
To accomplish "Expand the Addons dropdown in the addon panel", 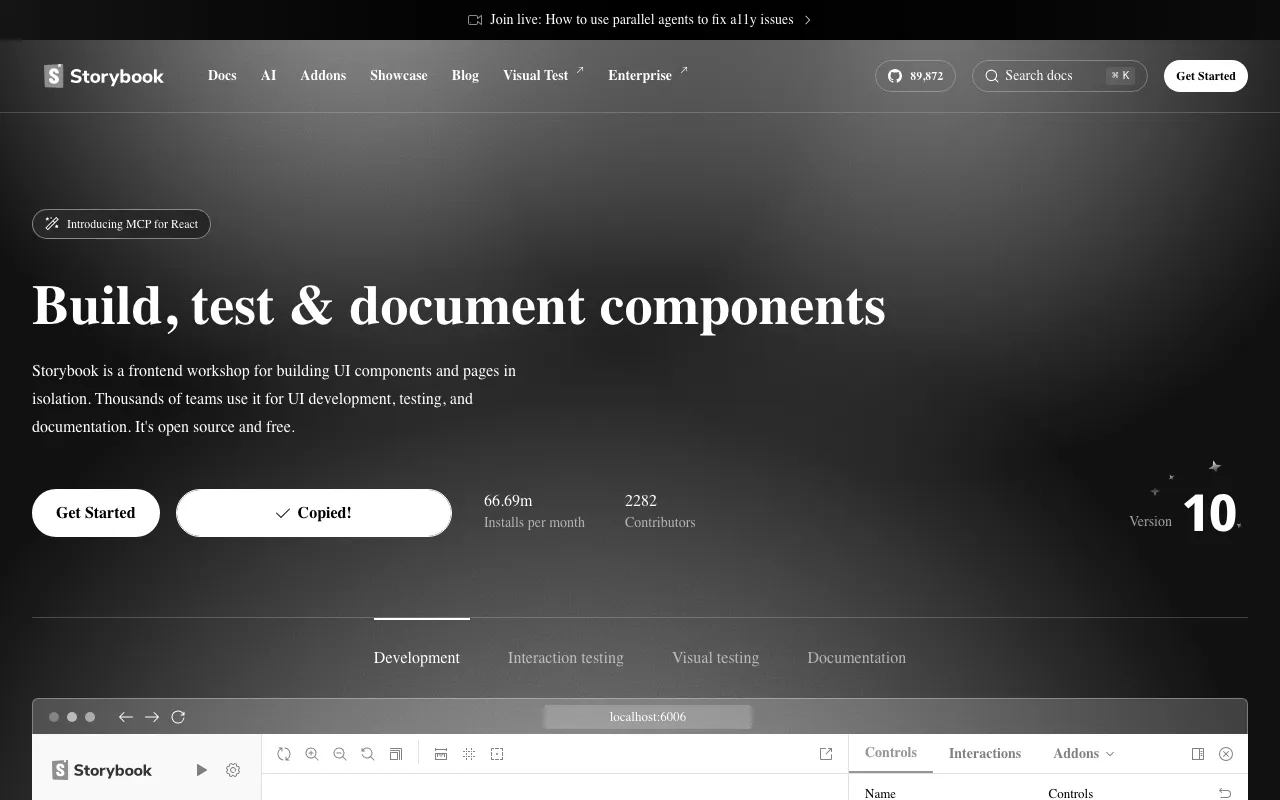I will coord(1084,754).
